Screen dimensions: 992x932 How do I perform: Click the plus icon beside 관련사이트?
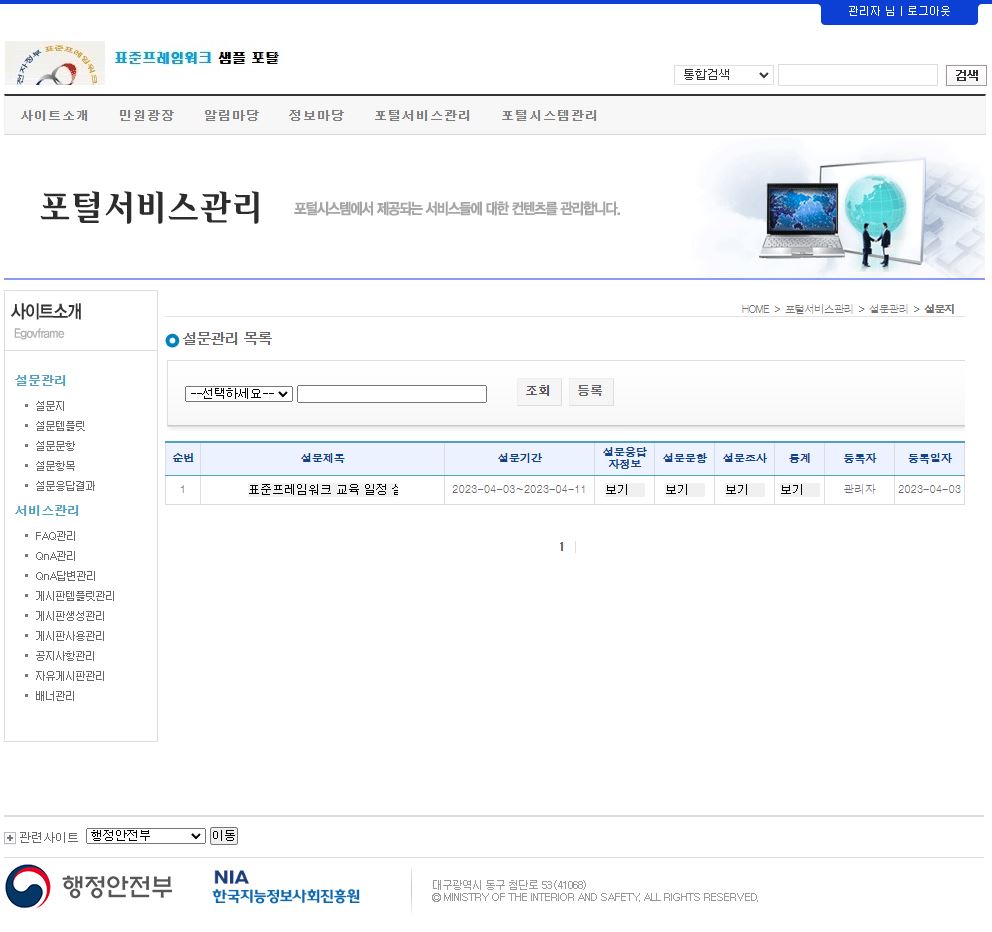[x=10, y=838]
